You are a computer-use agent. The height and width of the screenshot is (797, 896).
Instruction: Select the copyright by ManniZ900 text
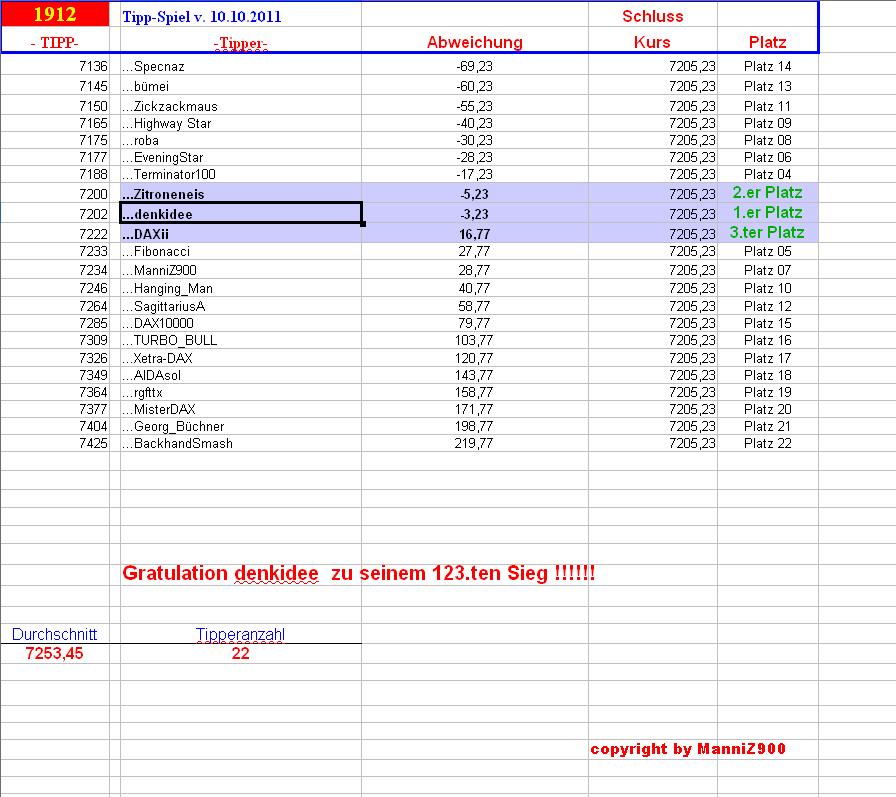[x=688, y=748]
